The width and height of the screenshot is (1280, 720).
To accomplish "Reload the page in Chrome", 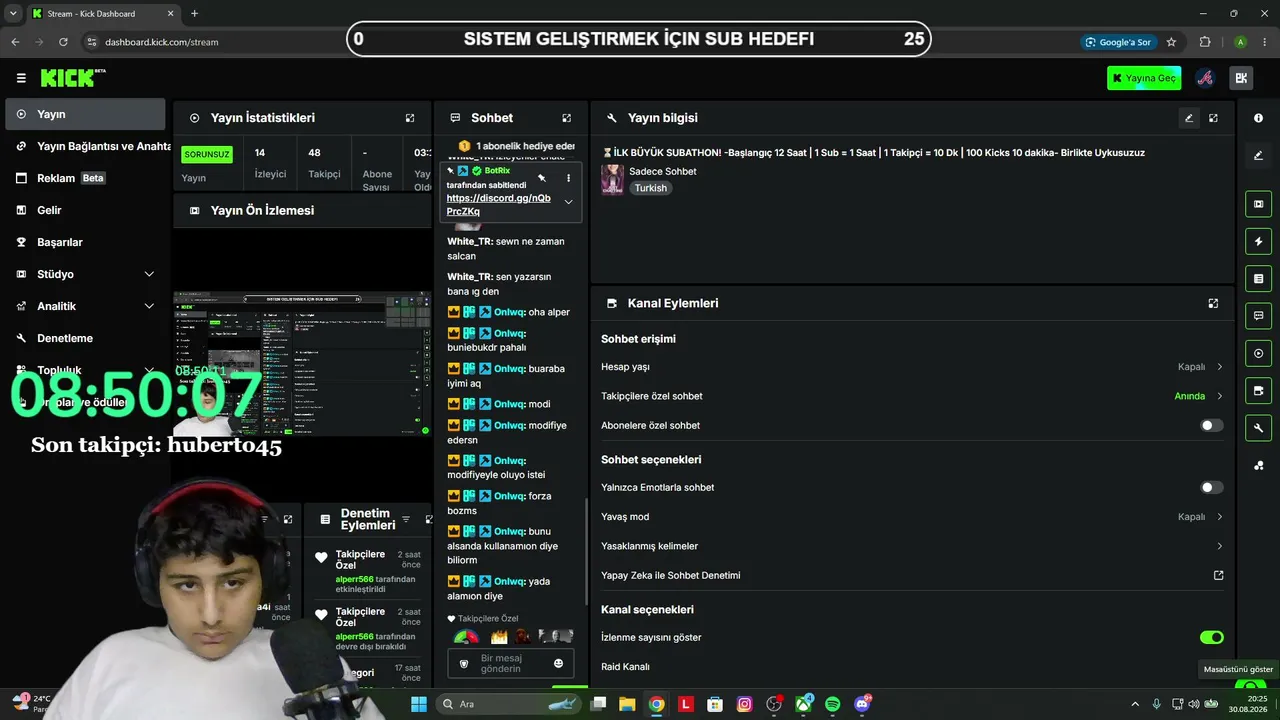I will (63, 42).
